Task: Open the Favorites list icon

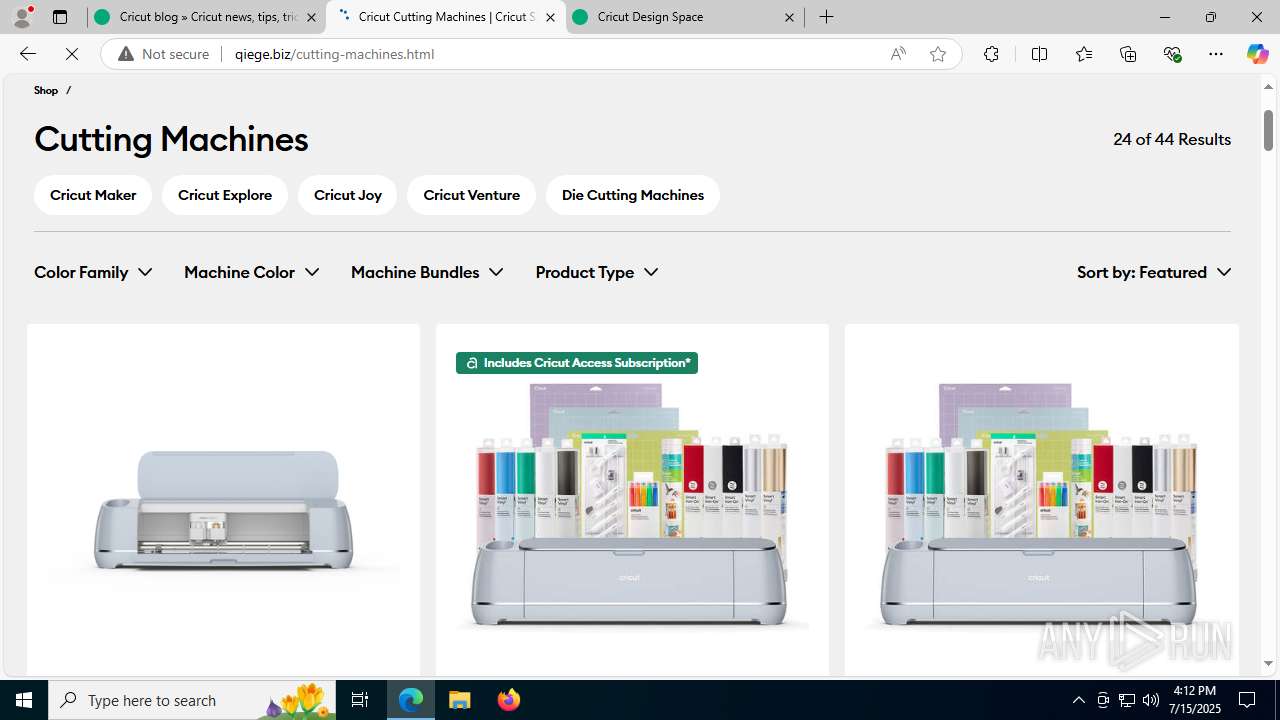Action: point(1083,54)
